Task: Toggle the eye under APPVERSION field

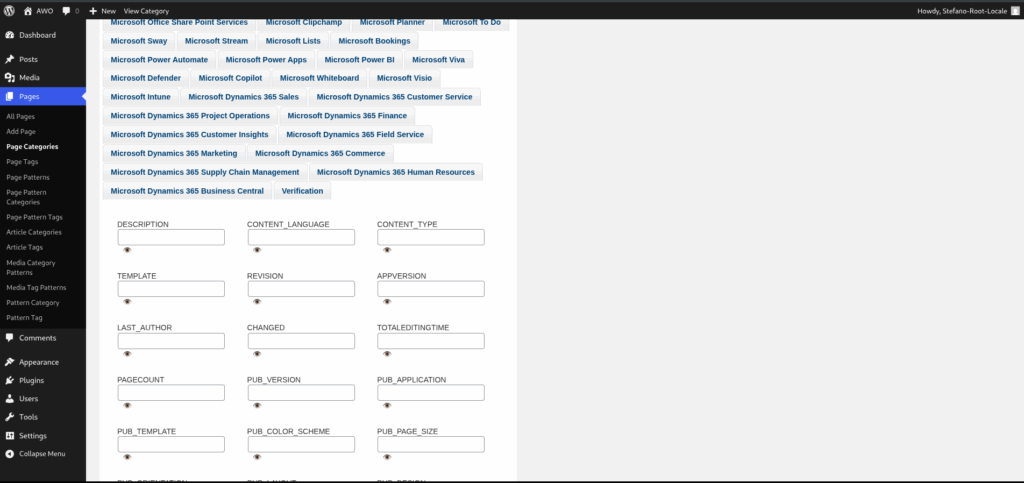Action: [x=387, y=302]
